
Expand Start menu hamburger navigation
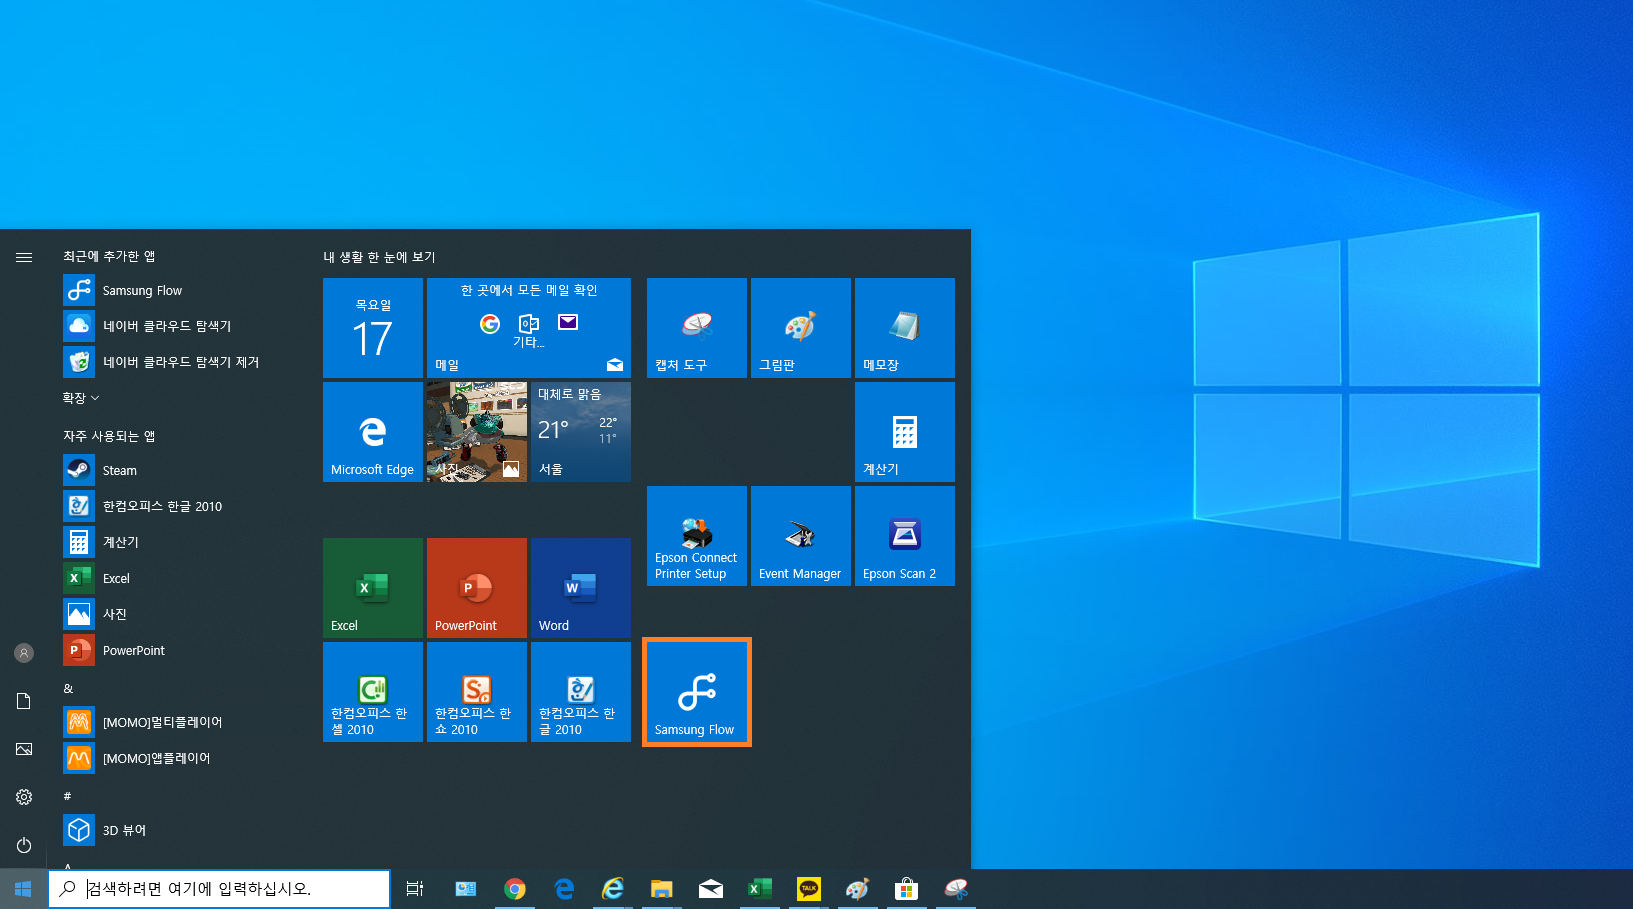pos(24,257)
